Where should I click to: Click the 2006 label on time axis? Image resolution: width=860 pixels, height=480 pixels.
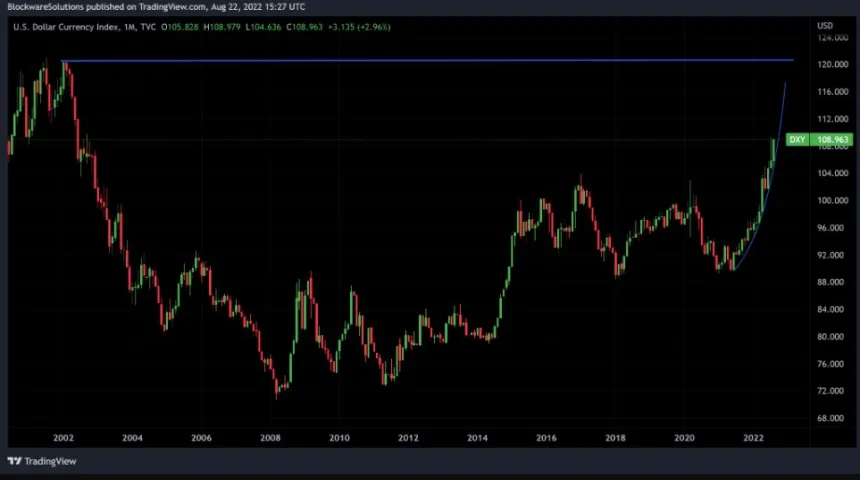tap(201, 438)
